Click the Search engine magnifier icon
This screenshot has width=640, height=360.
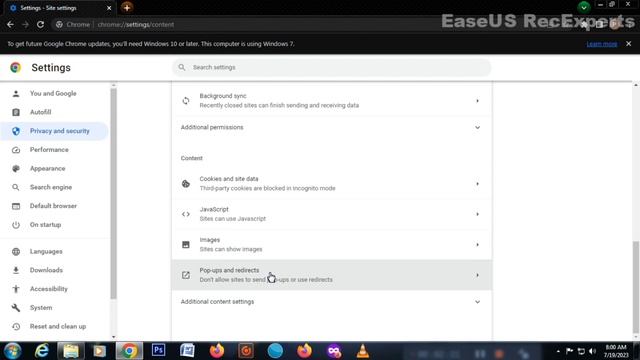tap(16, 187)
